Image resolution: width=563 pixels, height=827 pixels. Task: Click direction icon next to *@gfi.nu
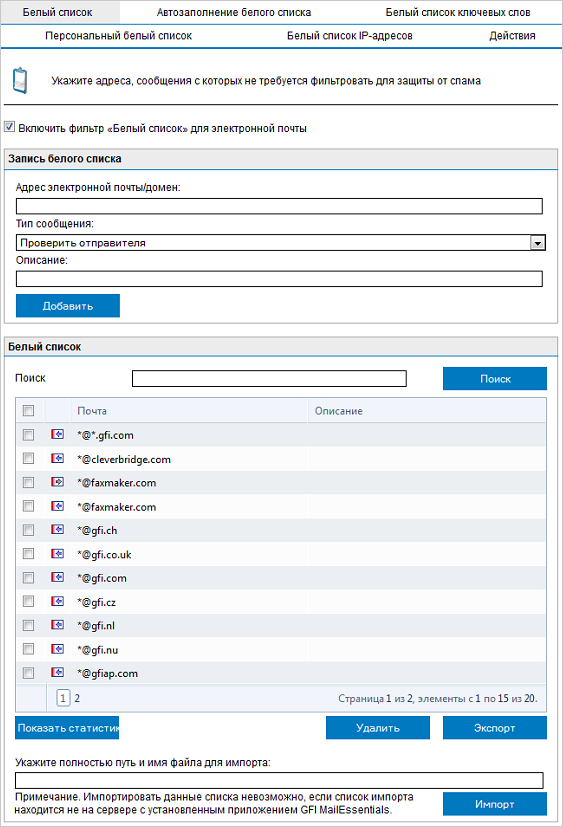point(58,649)
